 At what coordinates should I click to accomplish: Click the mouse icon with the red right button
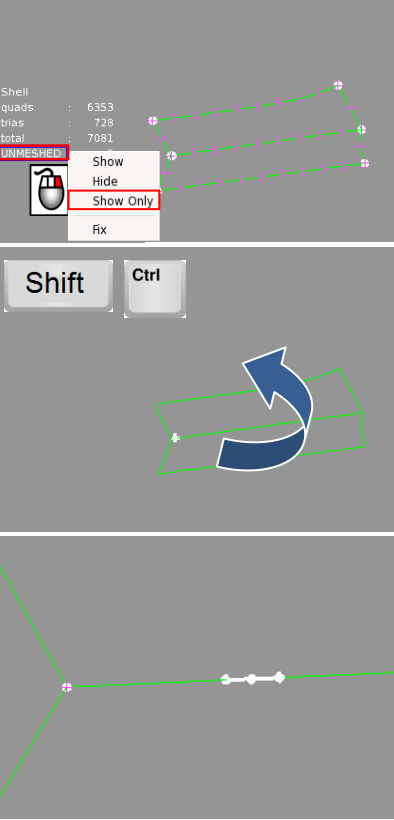tap(49, 189)
